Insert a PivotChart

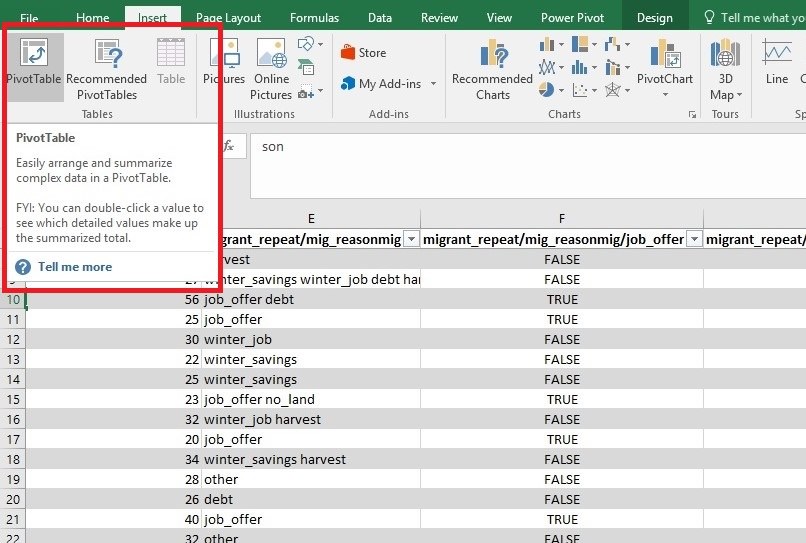click(x=664, y=68)
